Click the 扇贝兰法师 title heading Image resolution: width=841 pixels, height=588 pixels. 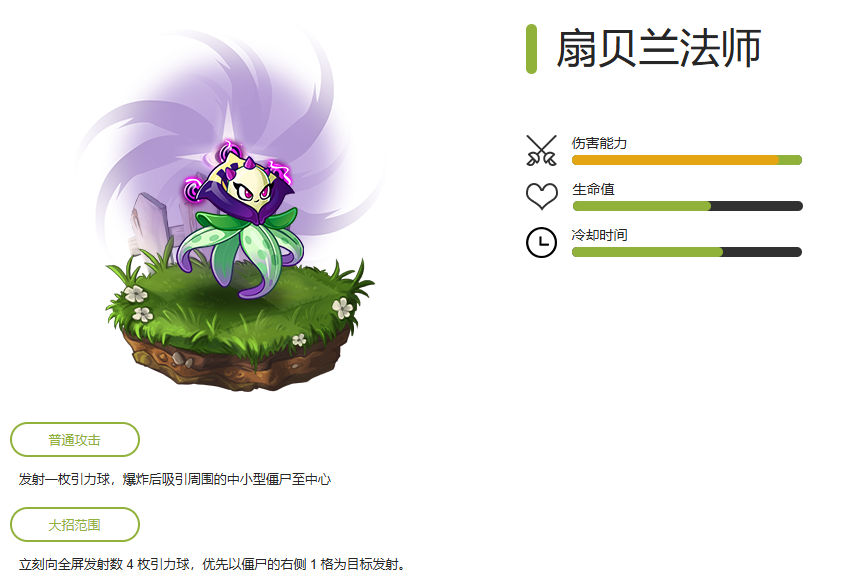[659, 48]
